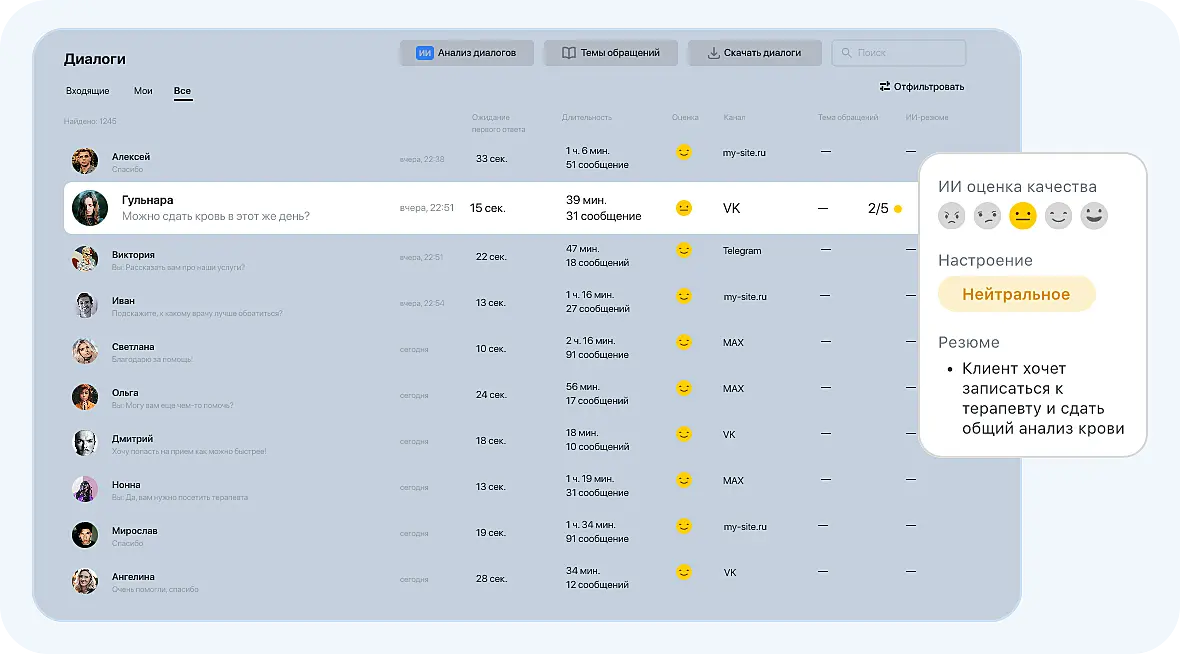Open Мирослав's avatar
The height and width of the screenshot is (654, 1180).
85,535
